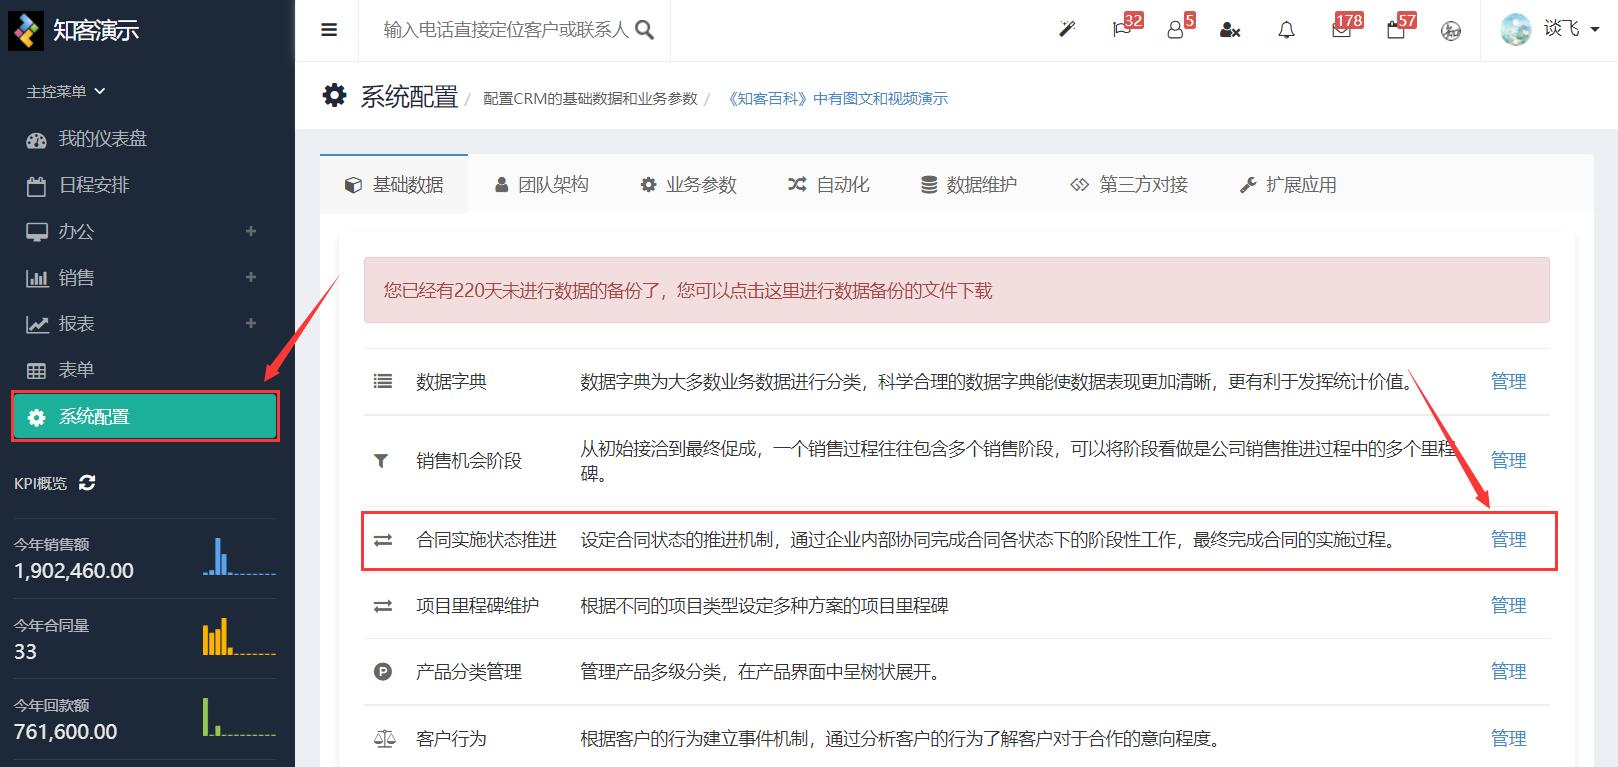Open the bell notifications icon
Image resolution: width=1618 pixels, height=767 pixels.
click(x=1286, y=30)
